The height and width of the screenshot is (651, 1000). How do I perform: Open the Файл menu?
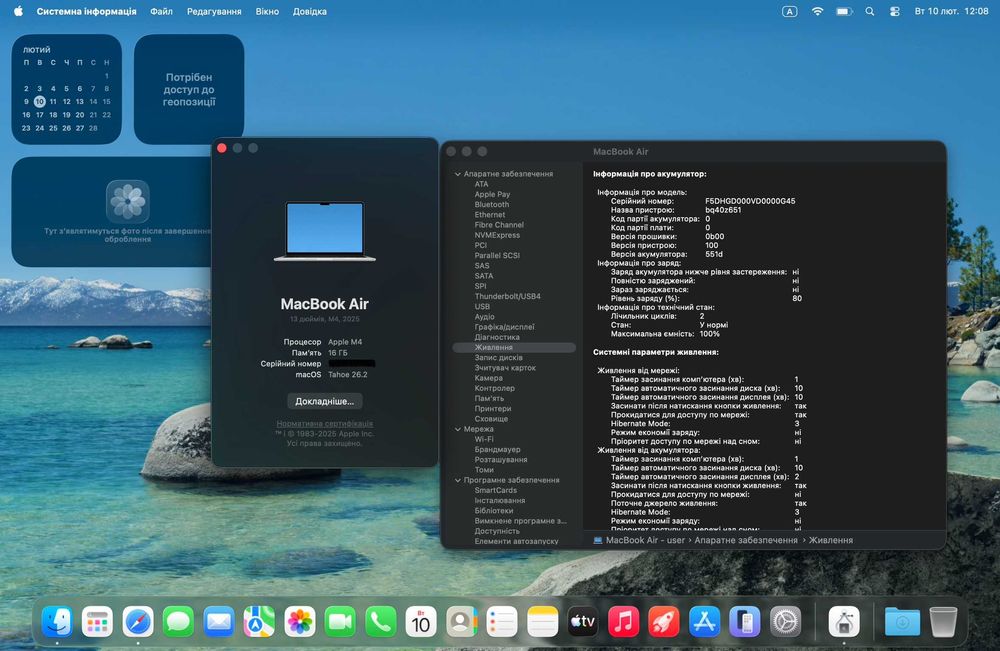[x=161, y=11]
